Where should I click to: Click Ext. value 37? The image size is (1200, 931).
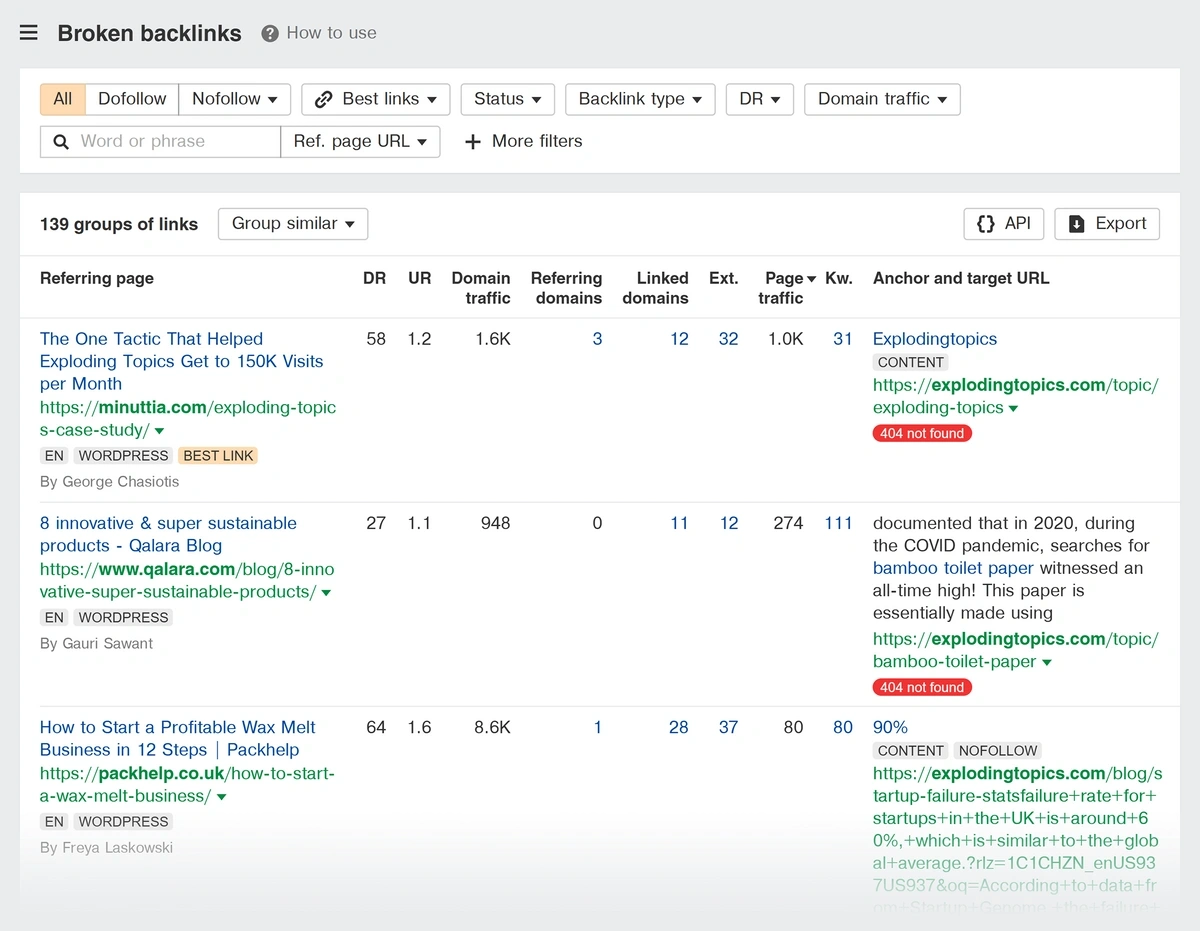(728, 727)
